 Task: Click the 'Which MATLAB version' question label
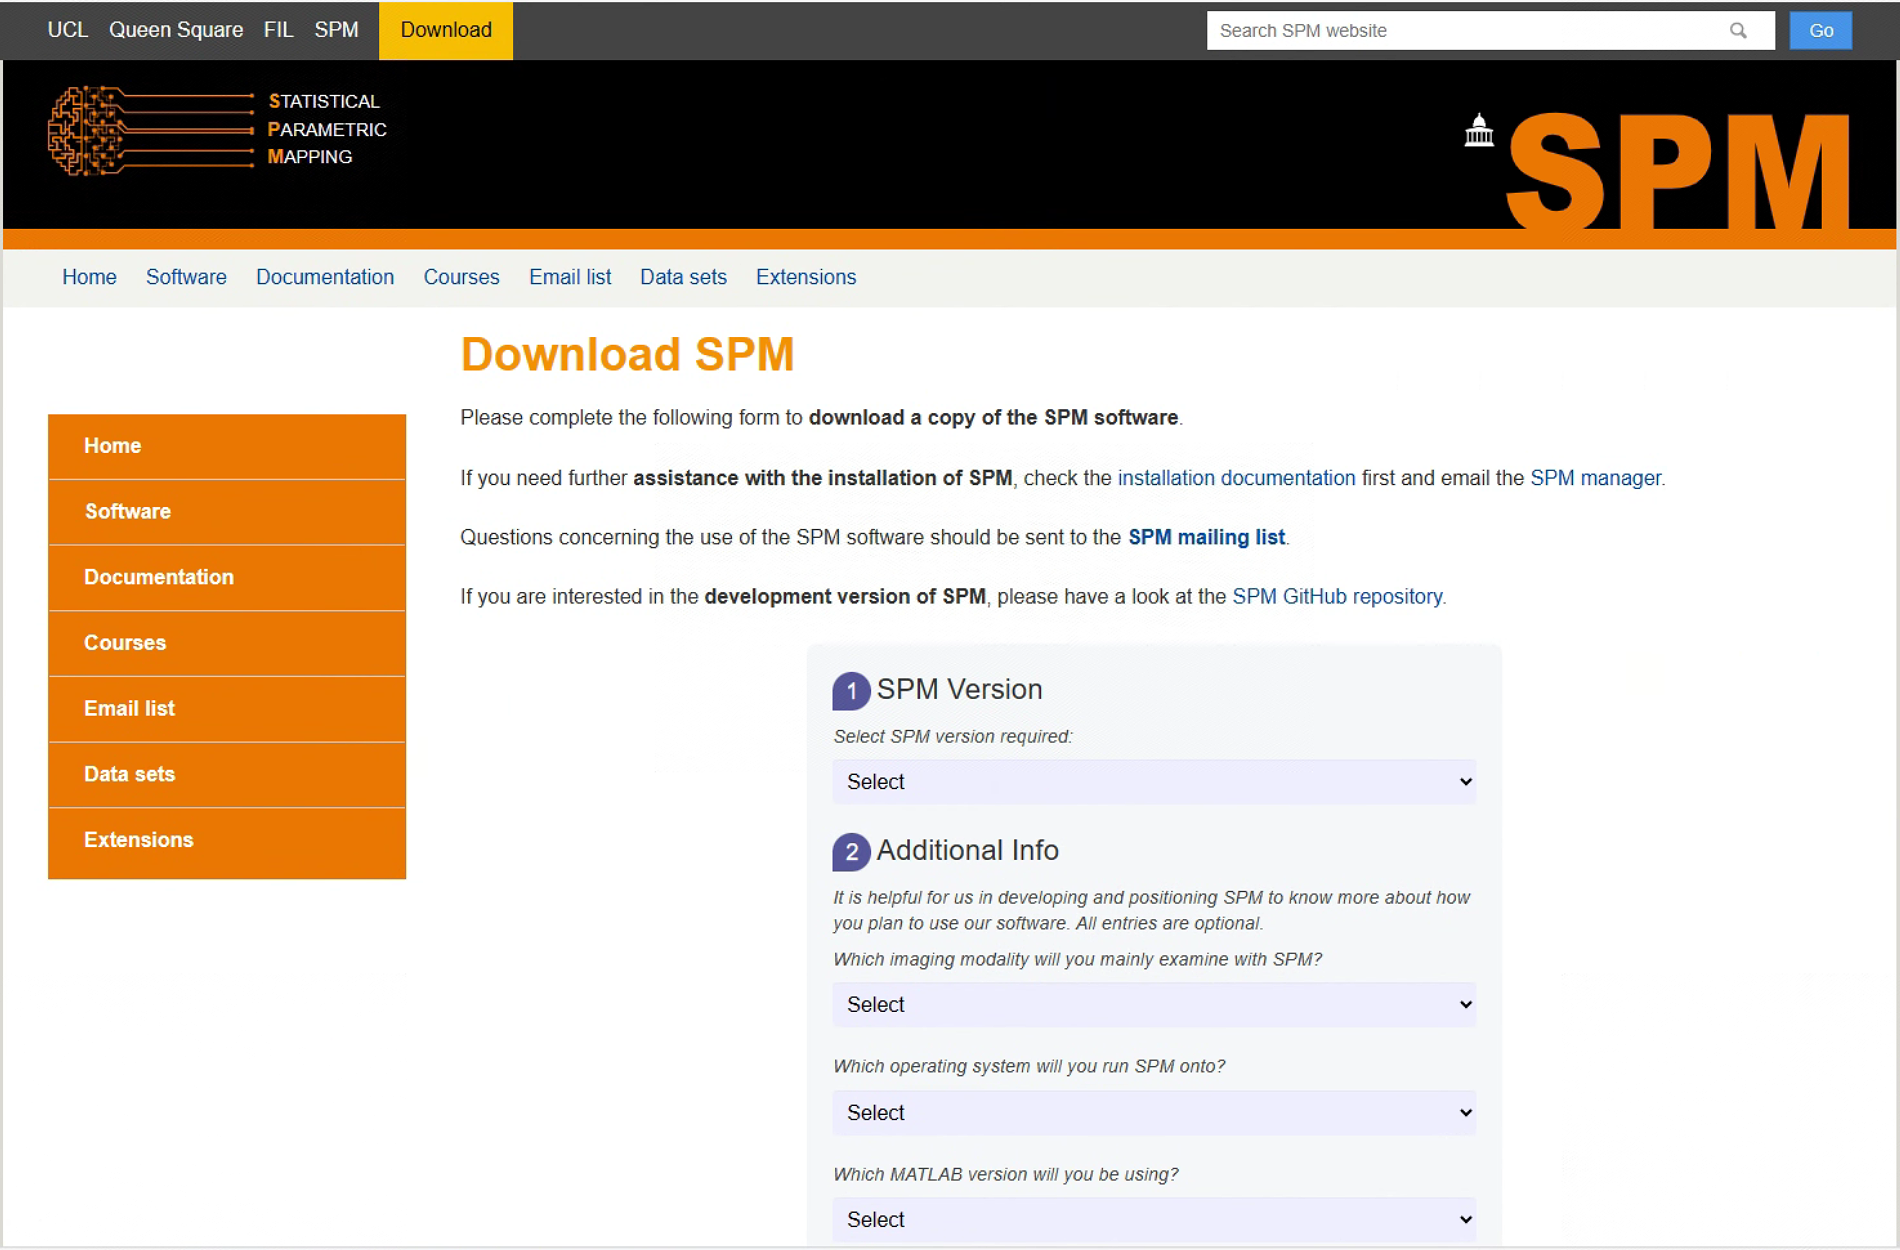coord(1006,1174)
